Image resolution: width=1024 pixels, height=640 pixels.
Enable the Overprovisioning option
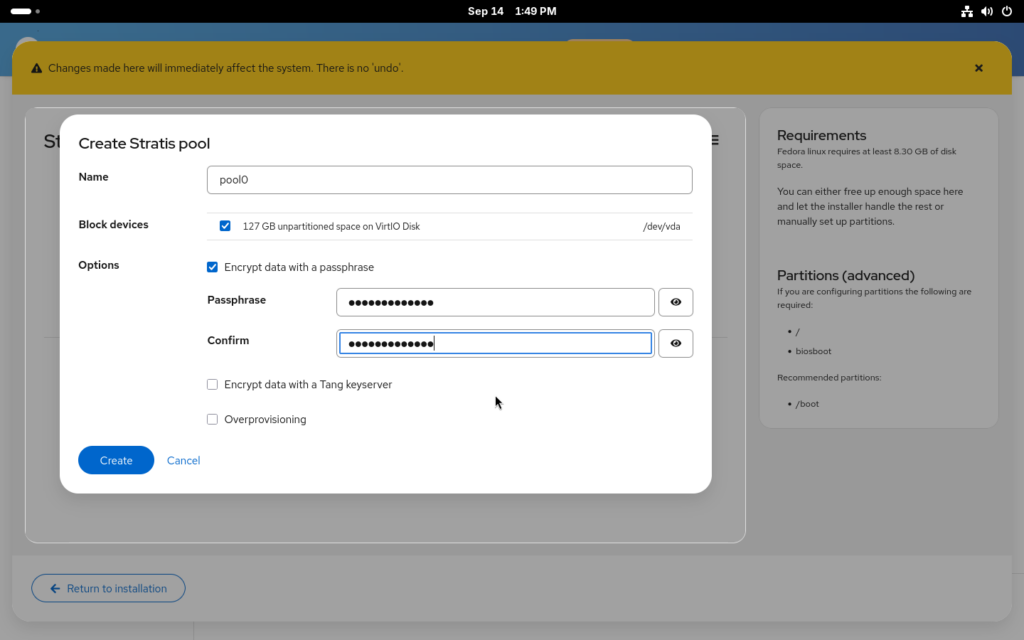[x=212, y=419]
